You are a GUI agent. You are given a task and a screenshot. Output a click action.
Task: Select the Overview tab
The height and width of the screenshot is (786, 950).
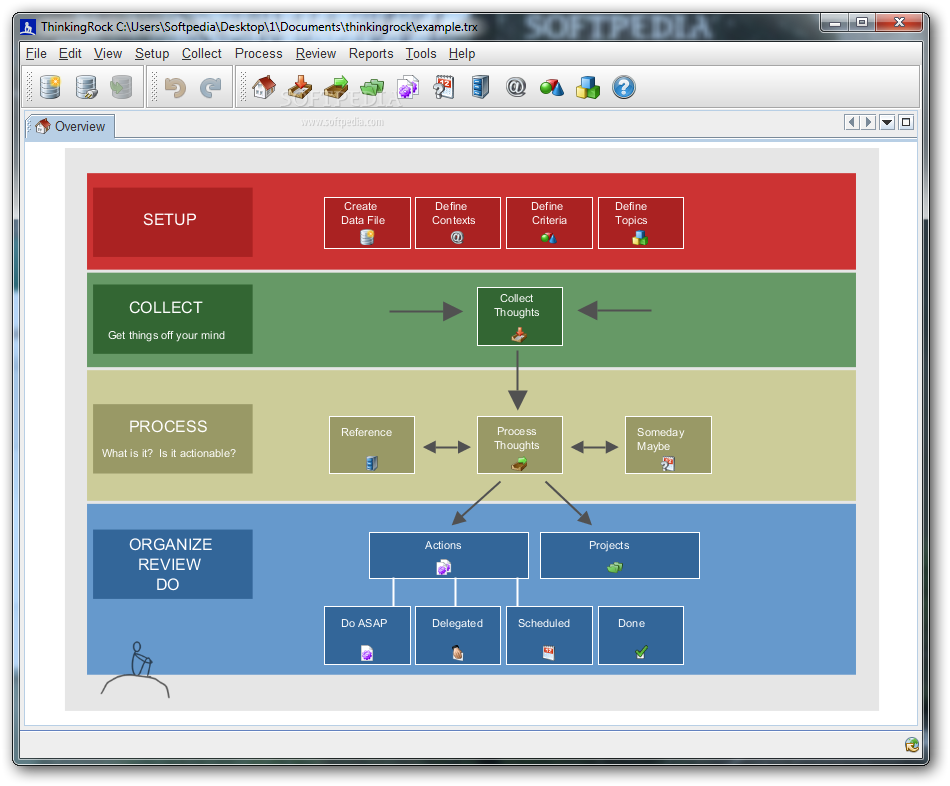coord(70,126)
